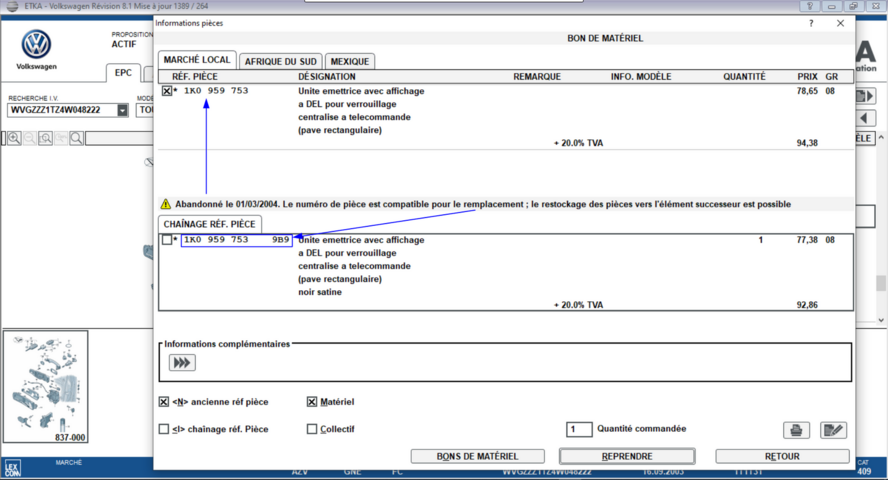
Task: Click the QUANTITÉ column header
Action: (x=744, y=77)
